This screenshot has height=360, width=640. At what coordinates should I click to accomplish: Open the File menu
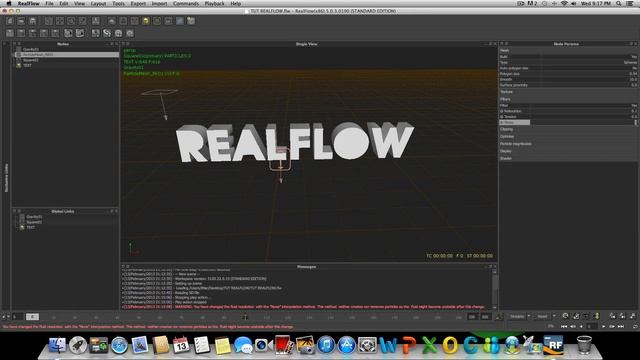(49, 3)
